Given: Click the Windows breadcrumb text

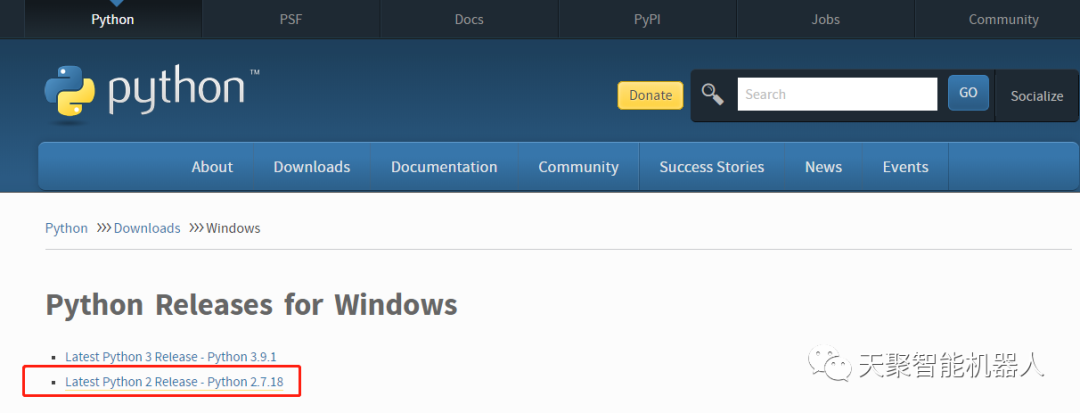Looking at the screenshot, I should 233,228.
